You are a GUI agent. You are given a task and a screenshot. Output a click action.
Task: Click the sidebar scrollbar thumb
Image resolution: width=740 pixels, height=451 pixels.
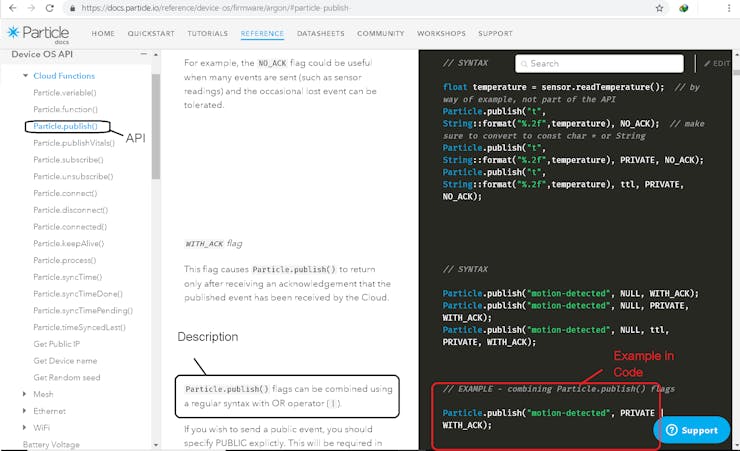coord(156,126)
